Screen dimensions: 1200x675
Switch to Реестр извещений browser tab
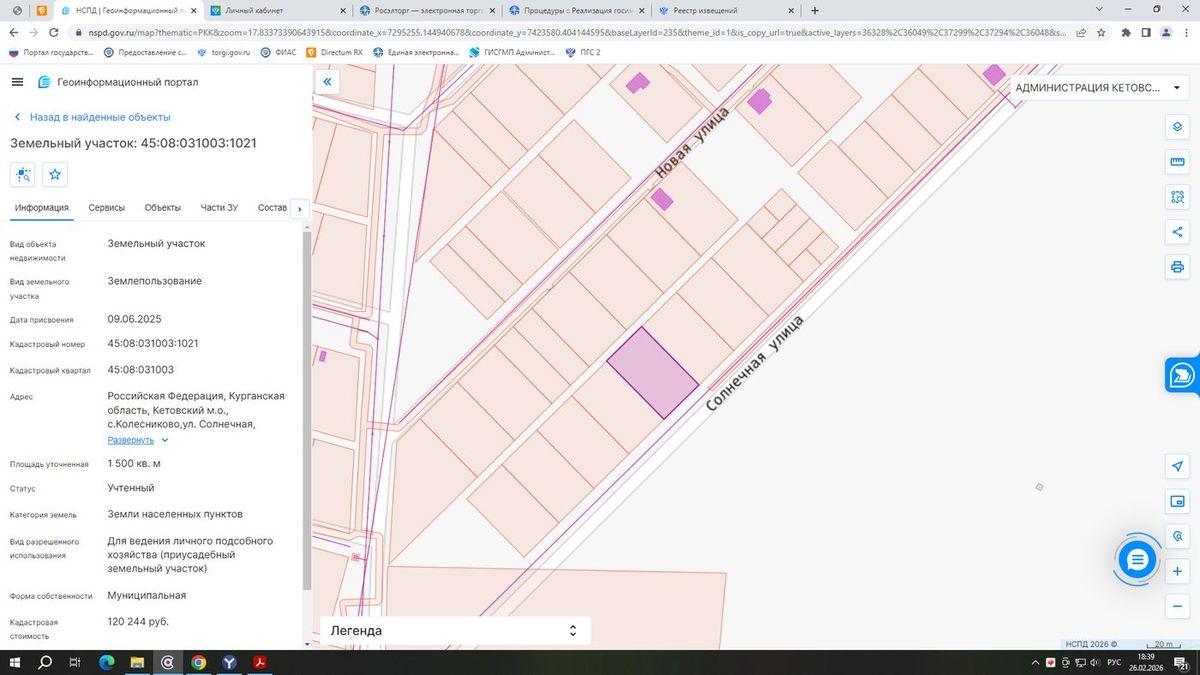coord(725,10)
